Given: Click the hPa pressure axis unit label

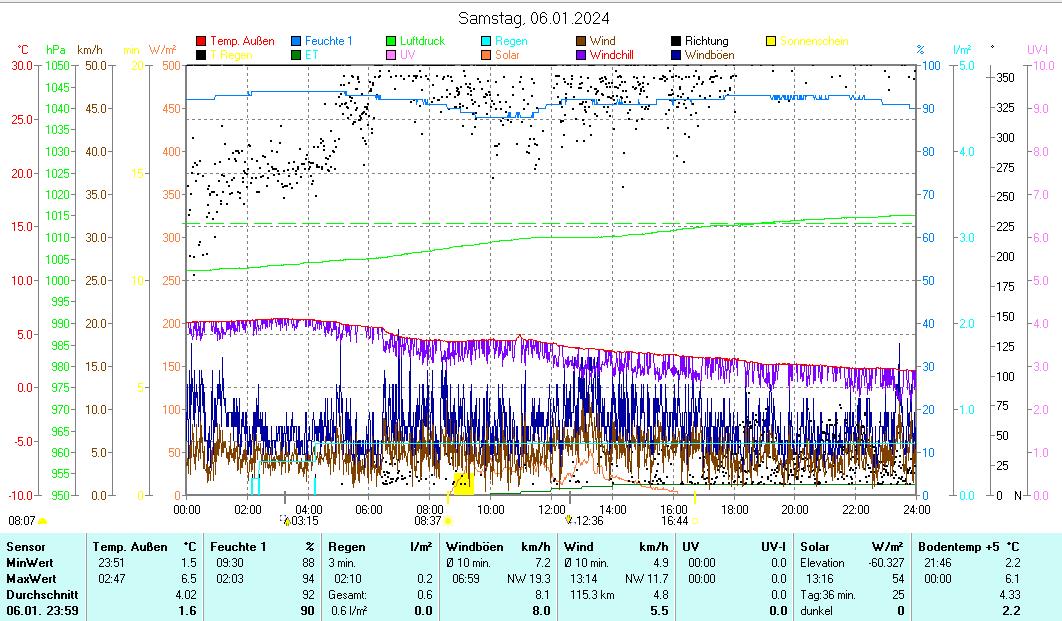Looking at the screenshot, I should (56, 49).
